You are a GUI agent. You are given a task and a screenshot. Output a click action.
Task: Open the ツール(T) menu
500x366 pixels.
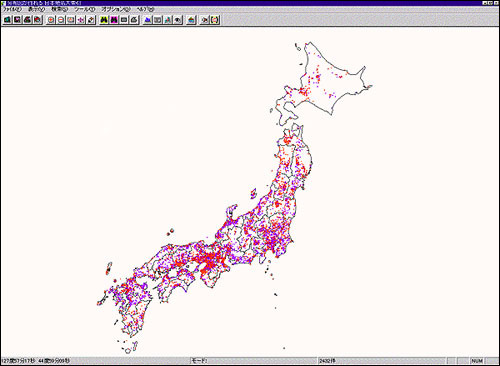pyautogui.click(x=85, y=9)
